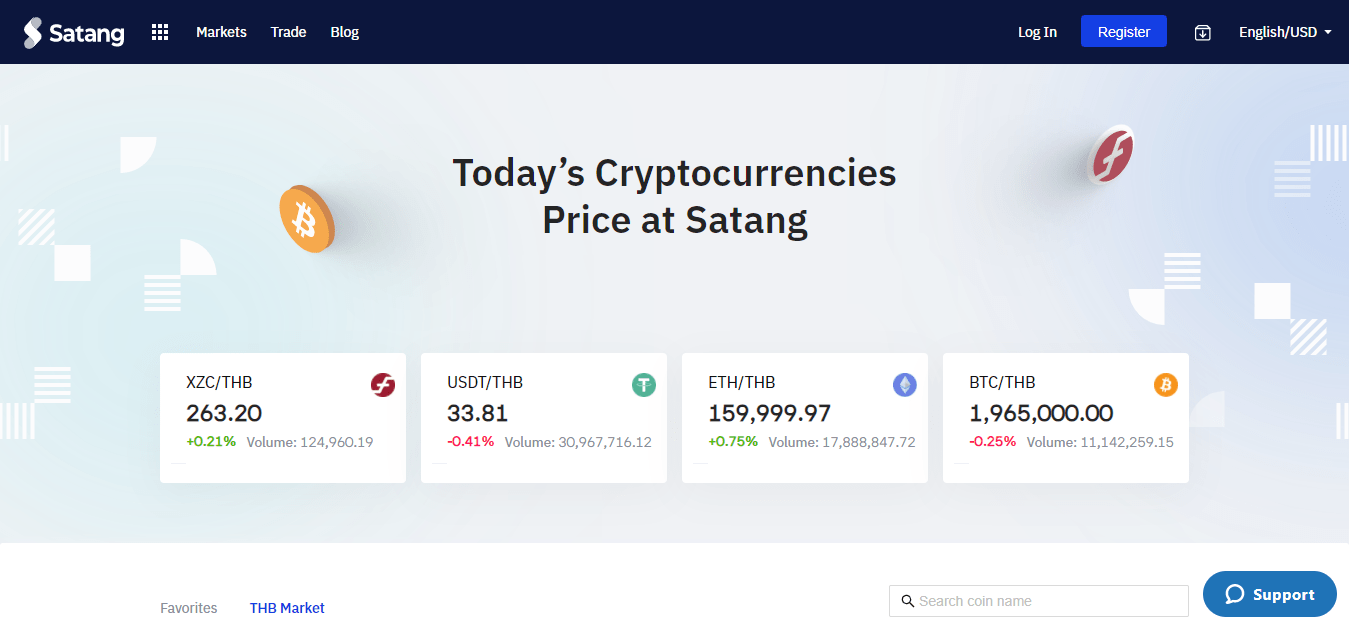
Task: Click the Zcoin logo on XZC/THB card
Action: (x=382, y=384)
